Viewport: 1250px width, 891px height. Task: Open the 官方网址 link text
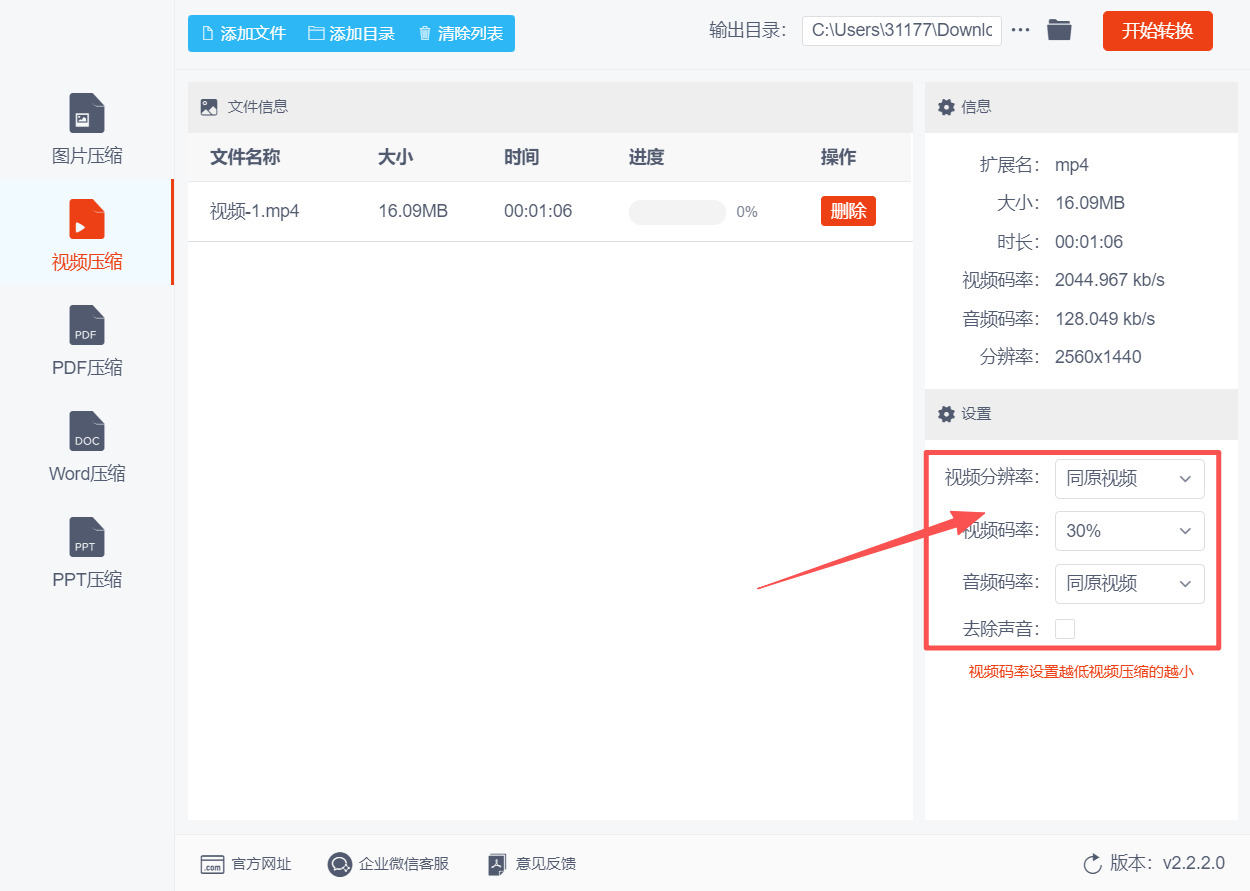tap(261, 864)
